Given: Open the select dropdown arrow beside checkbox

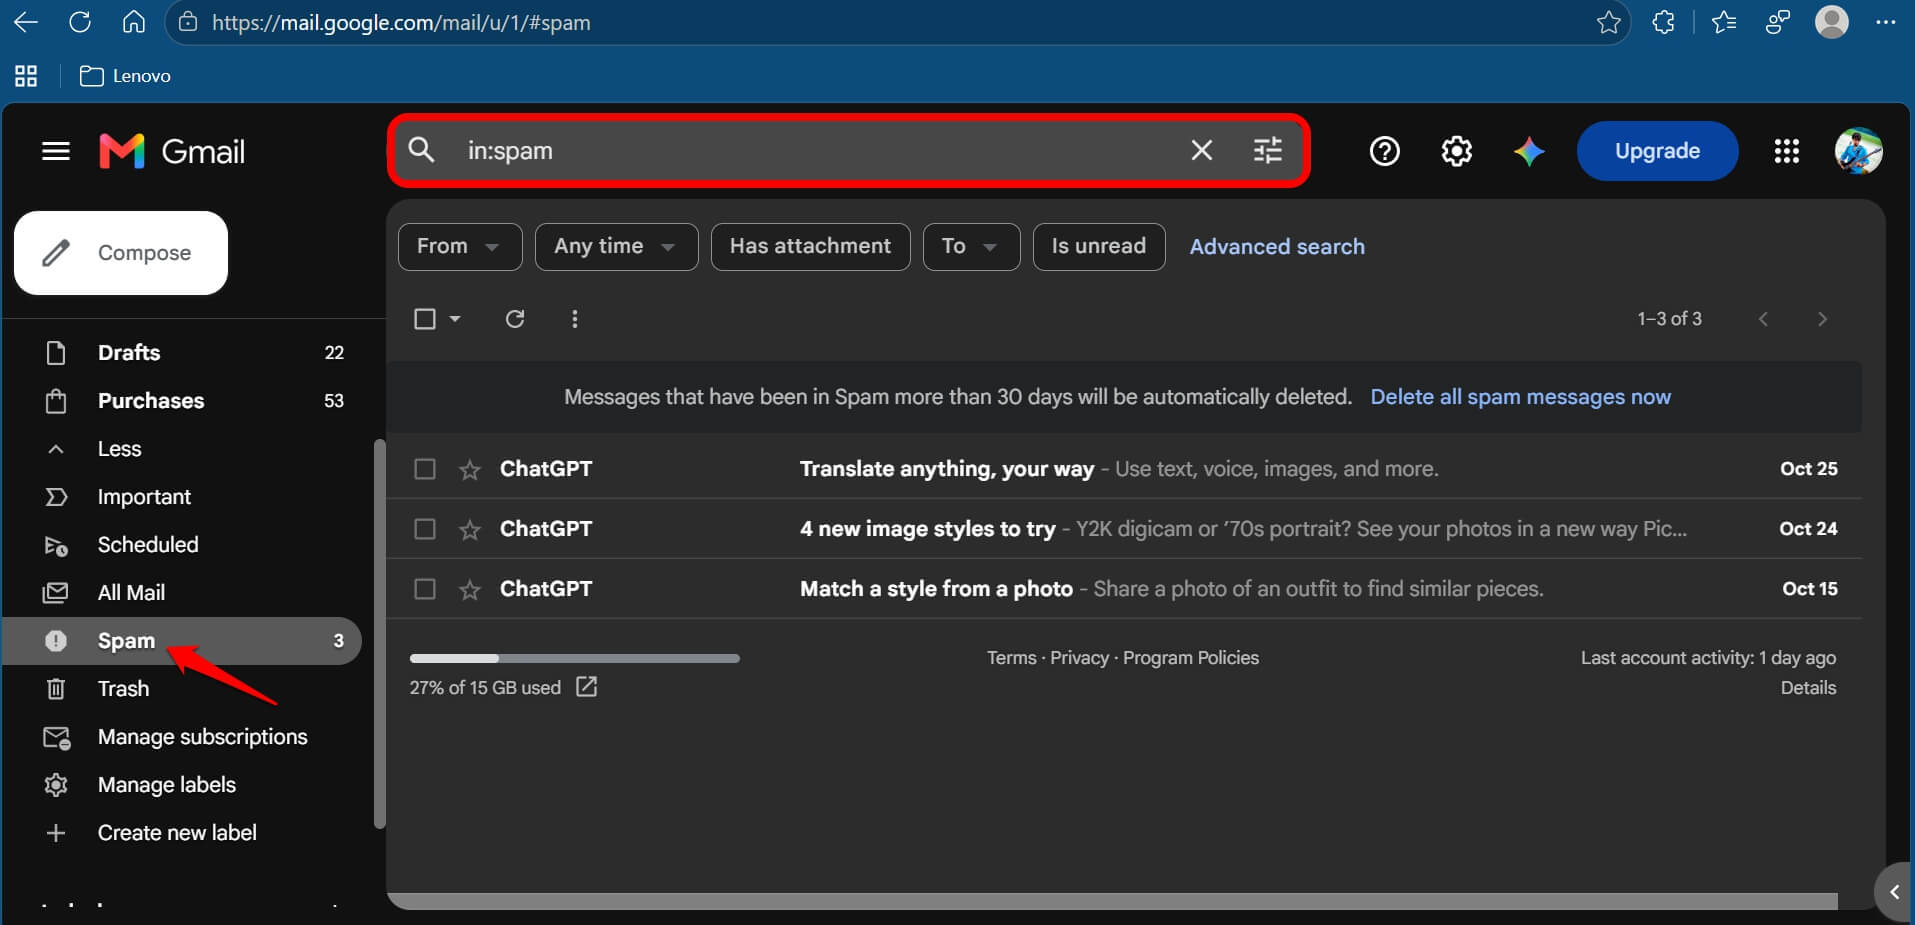Looking at the screenshot, I should point(455,319).
